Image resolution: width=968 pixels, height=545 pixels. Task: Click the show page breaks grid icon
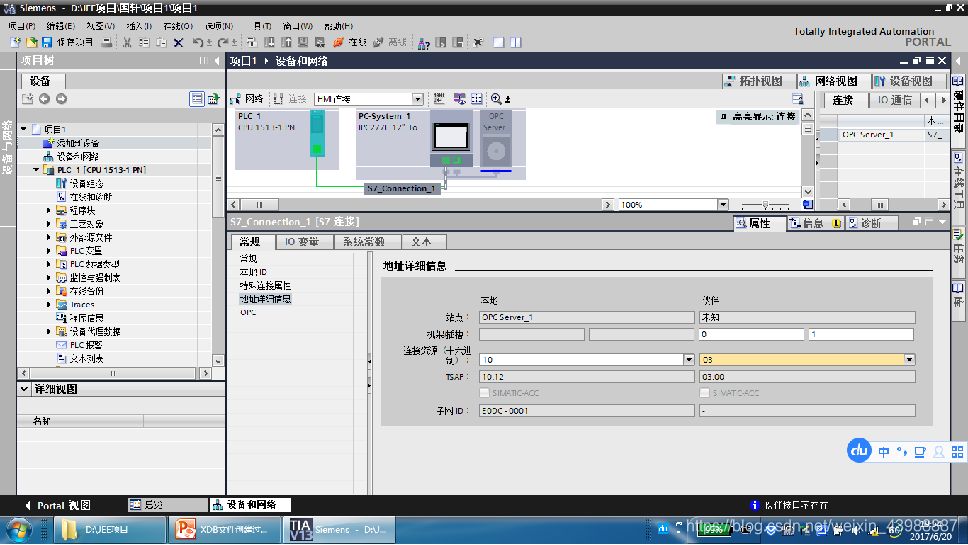coord(477,99)
